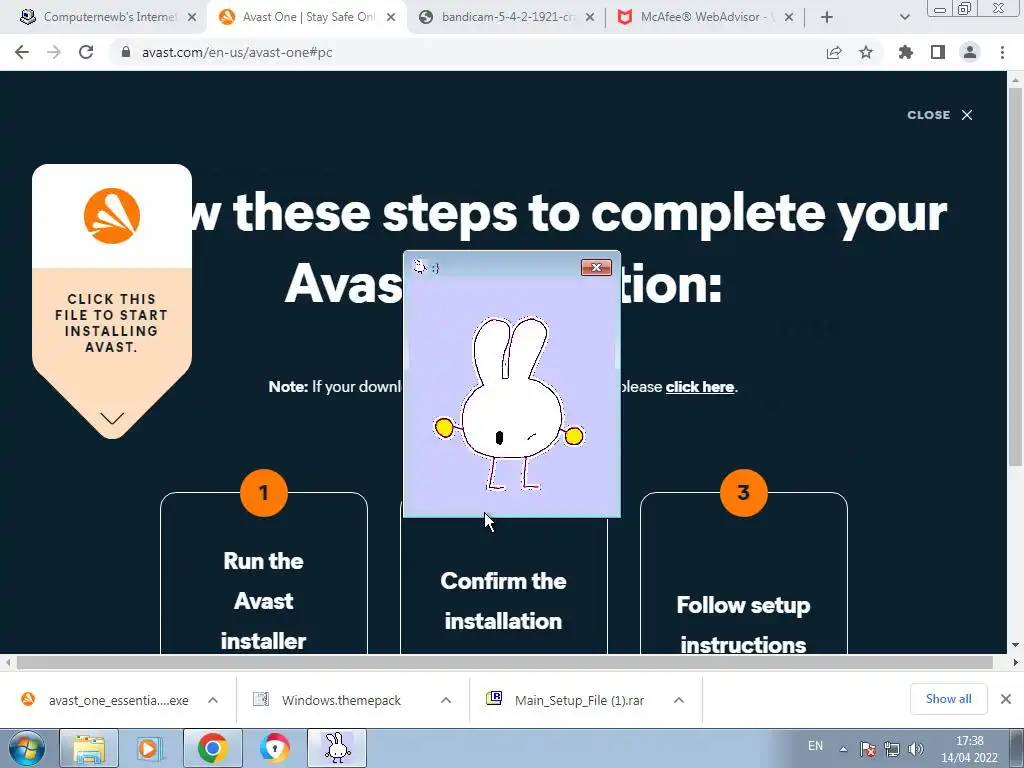Click the orange Avast logo

coord(112,216)
